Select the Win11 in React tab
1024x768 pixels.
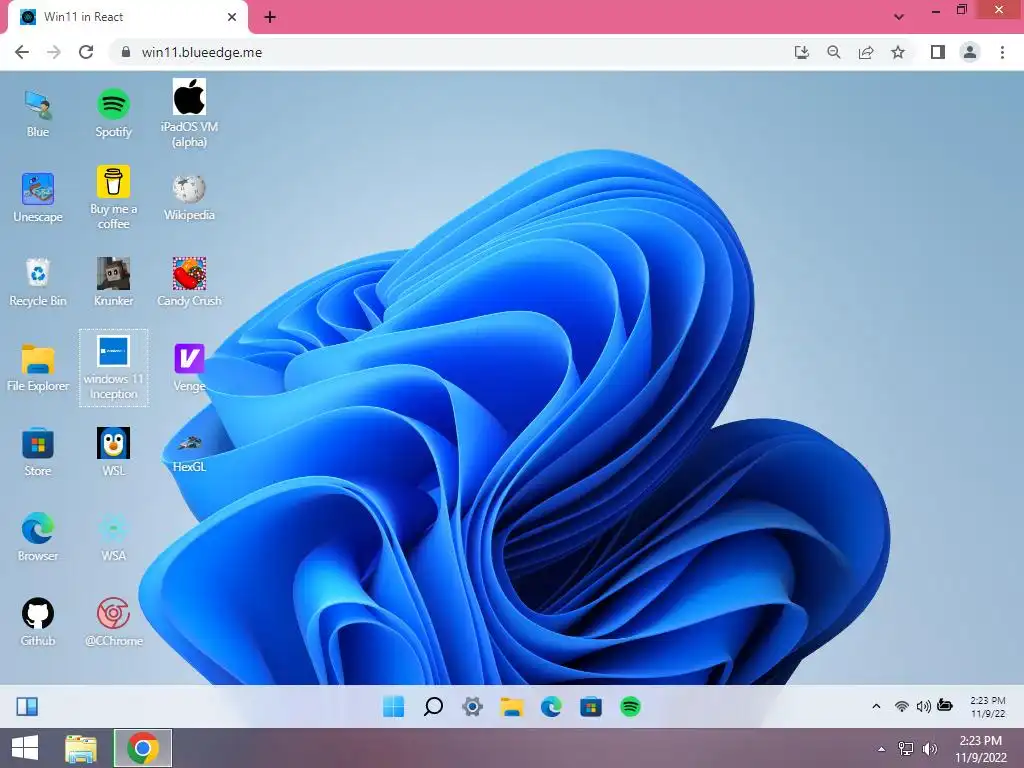[x=127, y=17]
